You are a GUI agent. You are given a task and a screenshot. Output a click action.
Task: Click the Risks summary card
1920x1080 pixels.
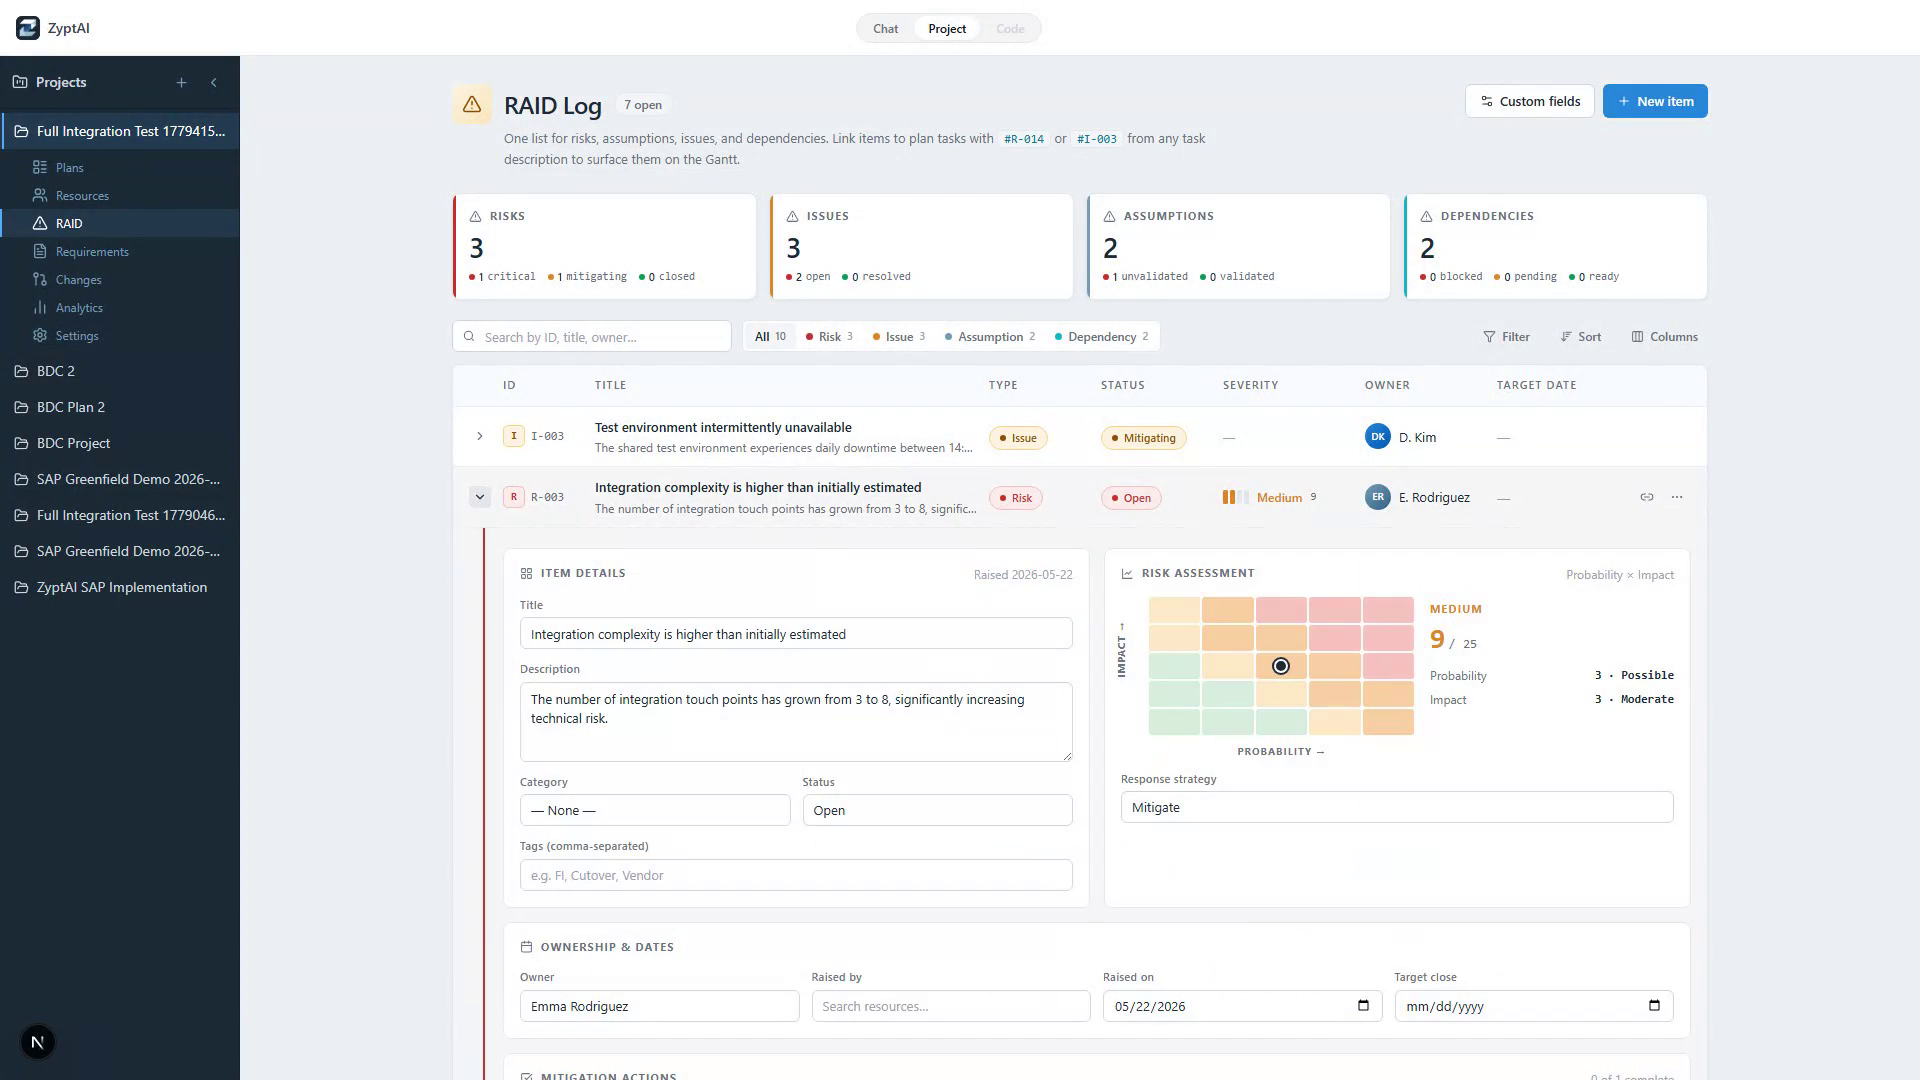(605, 247)
